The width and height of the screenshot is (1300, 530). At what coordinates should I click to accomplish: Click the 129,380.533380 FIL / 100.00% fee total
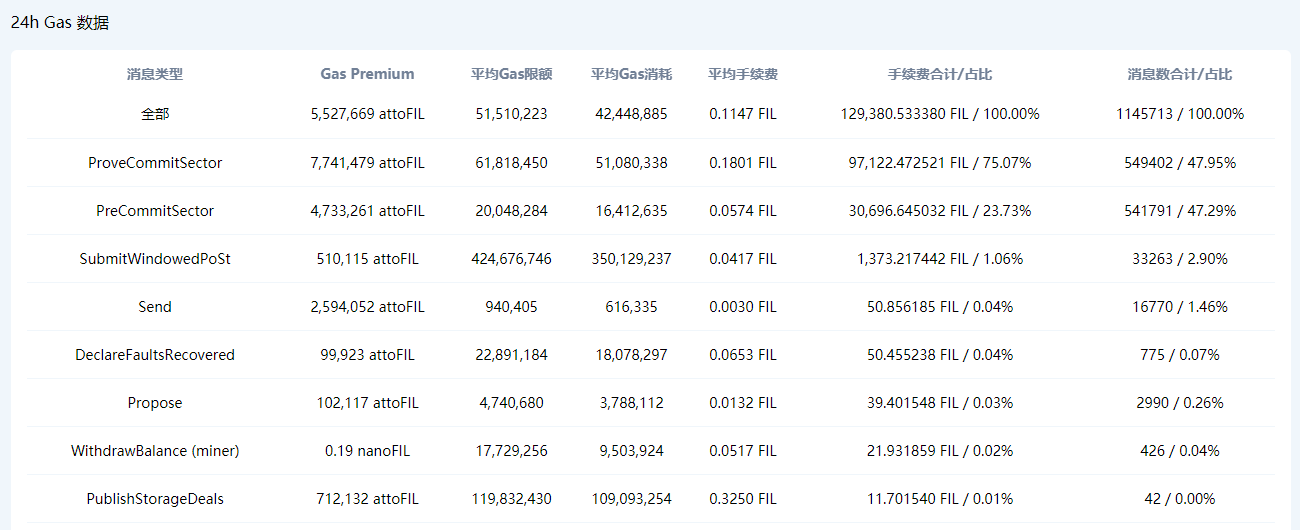[940, 114]
